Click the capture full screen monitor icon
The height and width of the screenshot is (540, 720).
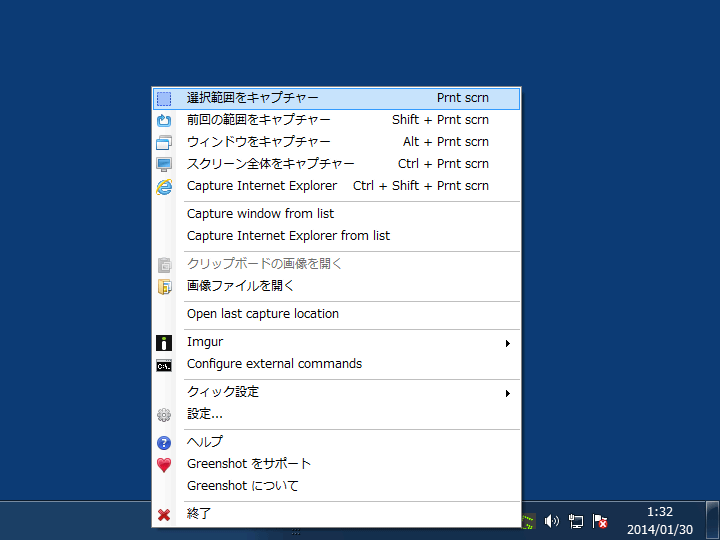(x=165, y=165)
